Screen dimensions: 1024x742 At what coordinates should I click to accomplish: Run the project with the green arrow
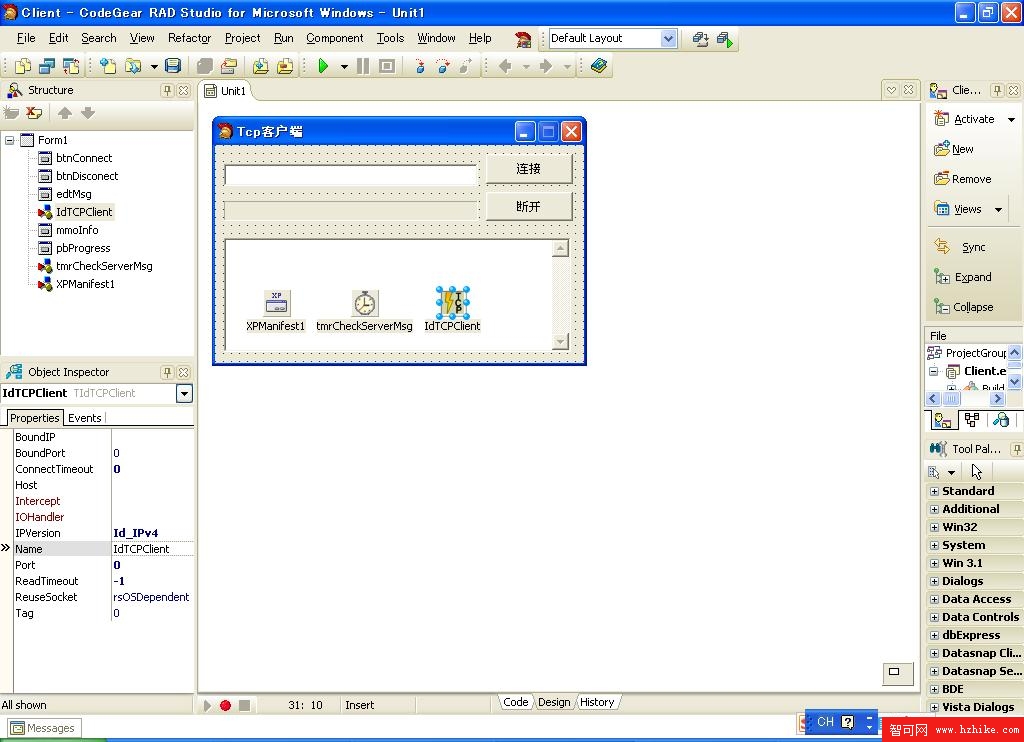tap(323, 66)
